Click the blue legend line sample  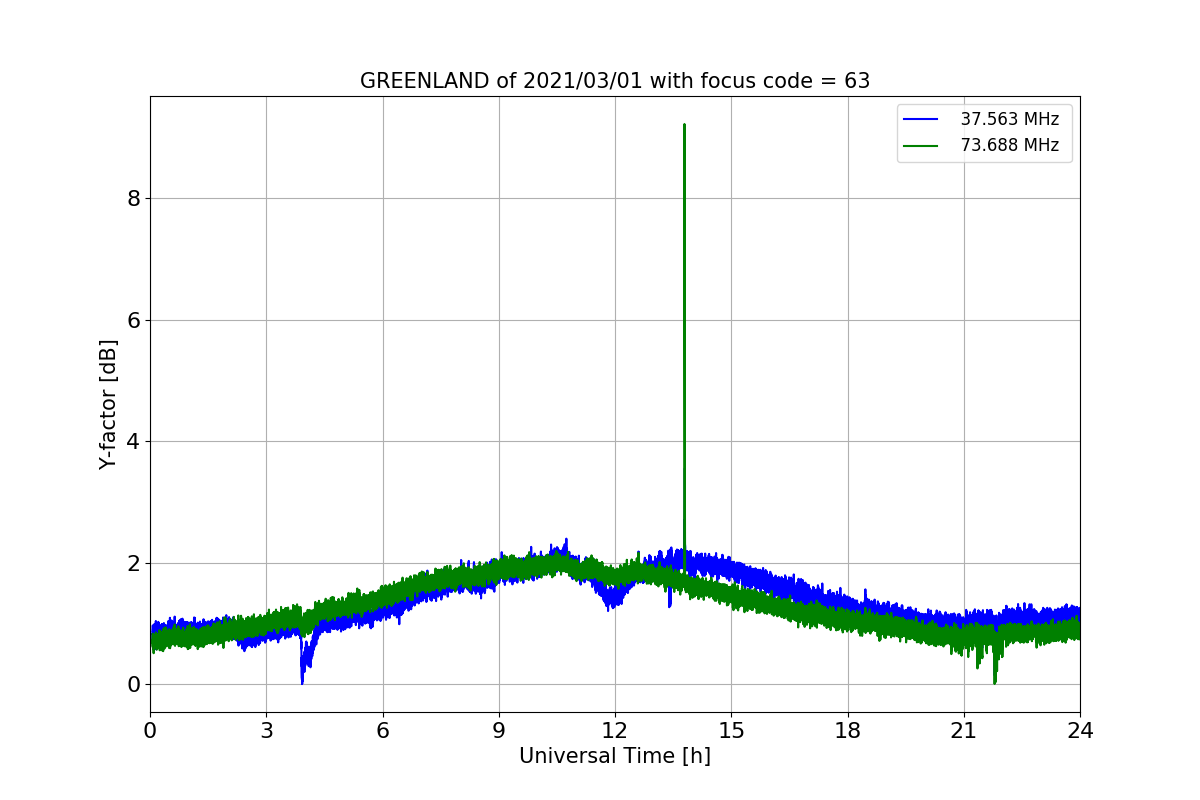921,119
